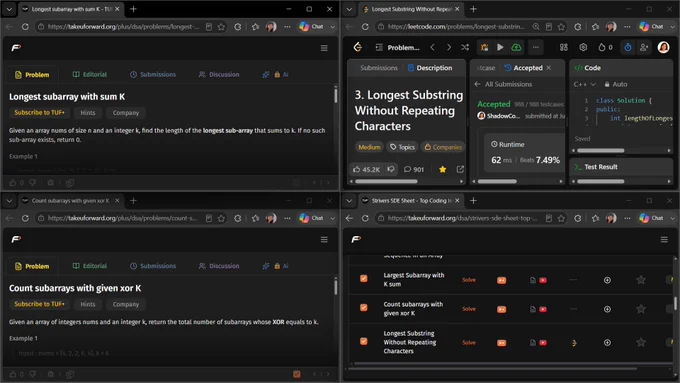
Task: Open the 901 comments on LeetCode problem
Action: pos(414,169)
